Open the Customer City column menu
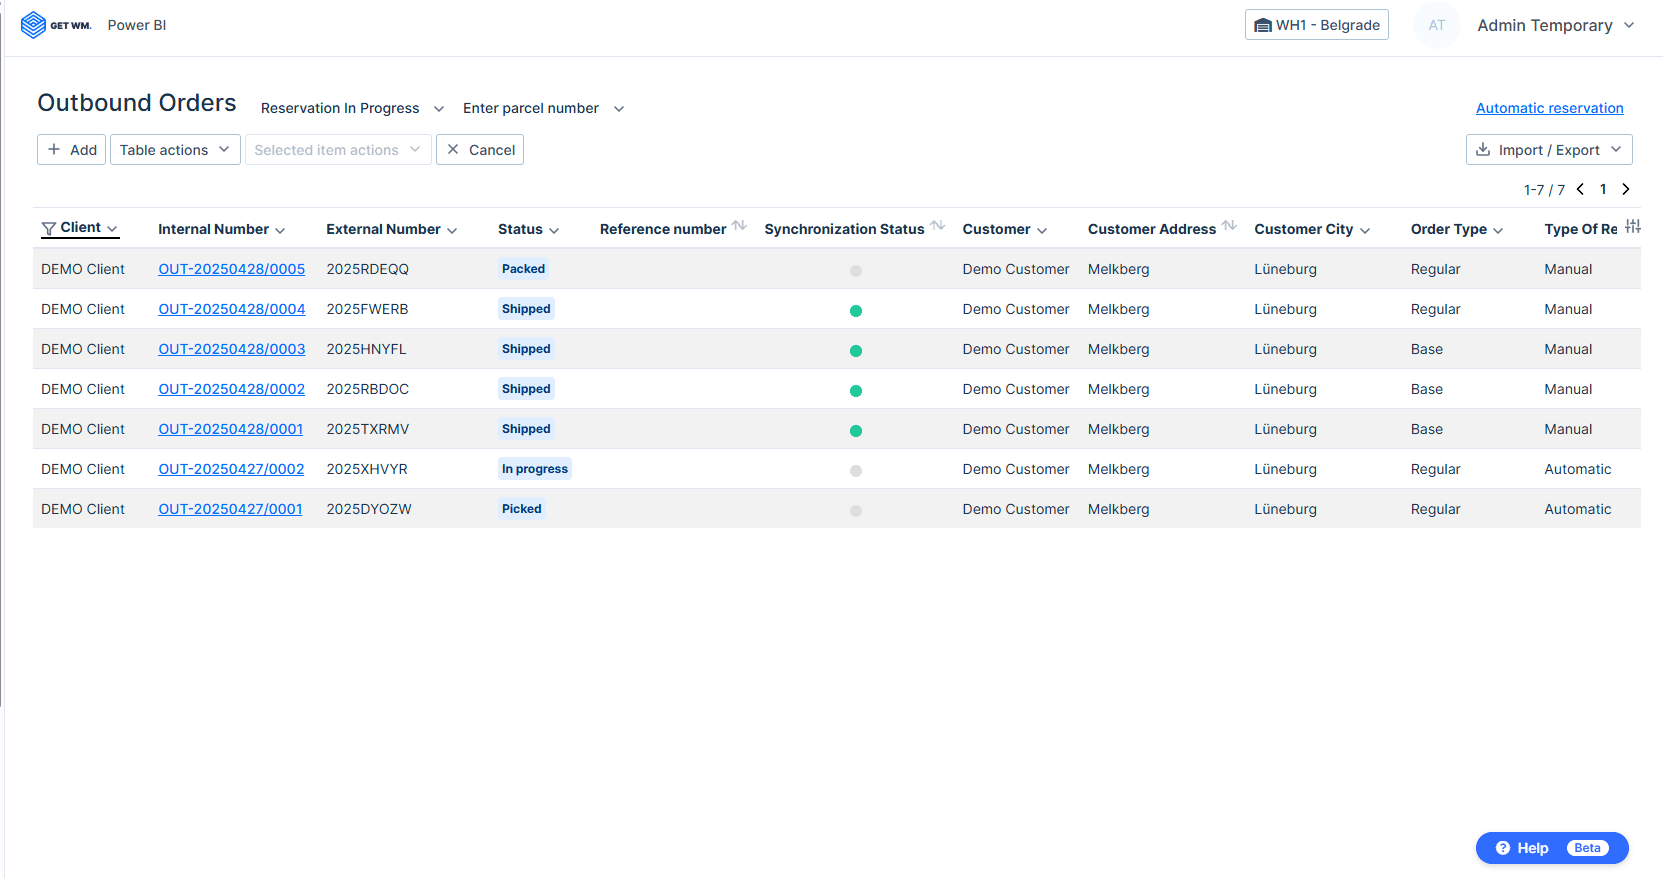The height and width of the screenshot is (878, 1663). pyautogui.click(x=1365, y=230)
